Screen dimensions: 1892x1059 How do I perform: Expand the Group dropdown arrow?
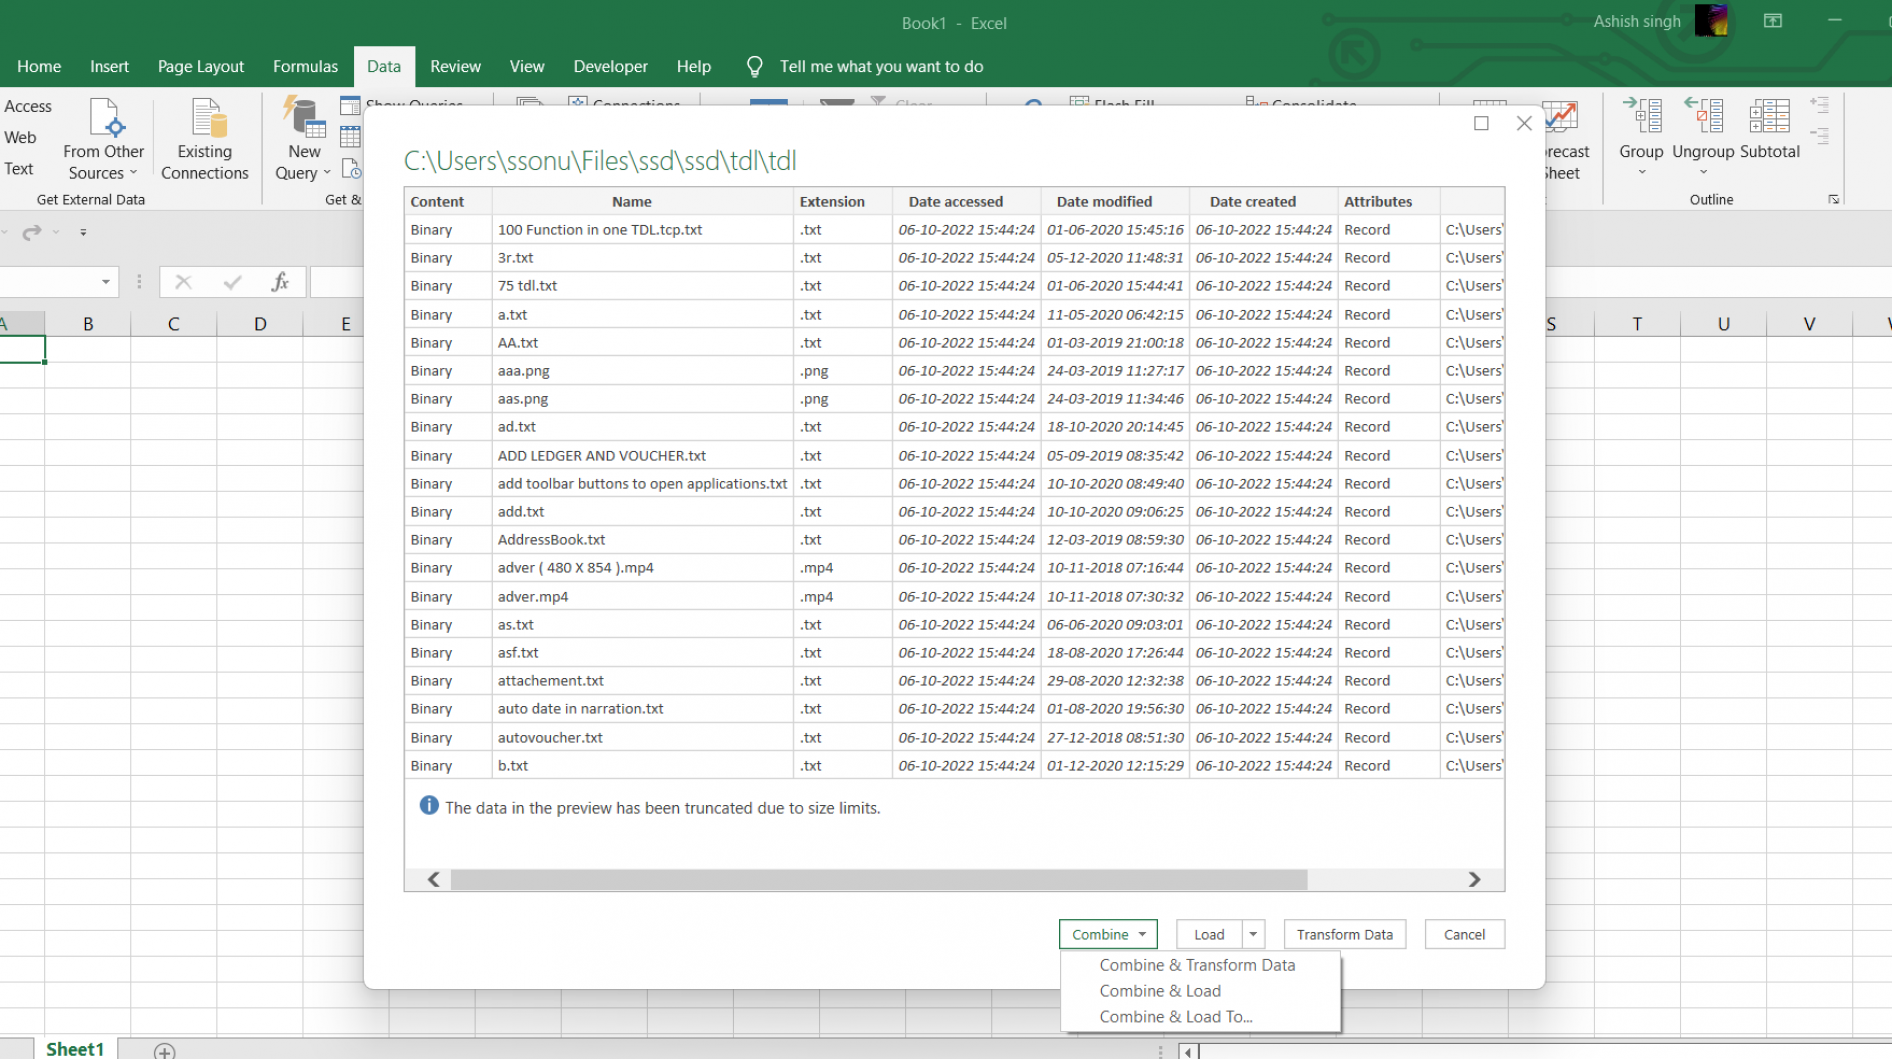coord(1641,173)
